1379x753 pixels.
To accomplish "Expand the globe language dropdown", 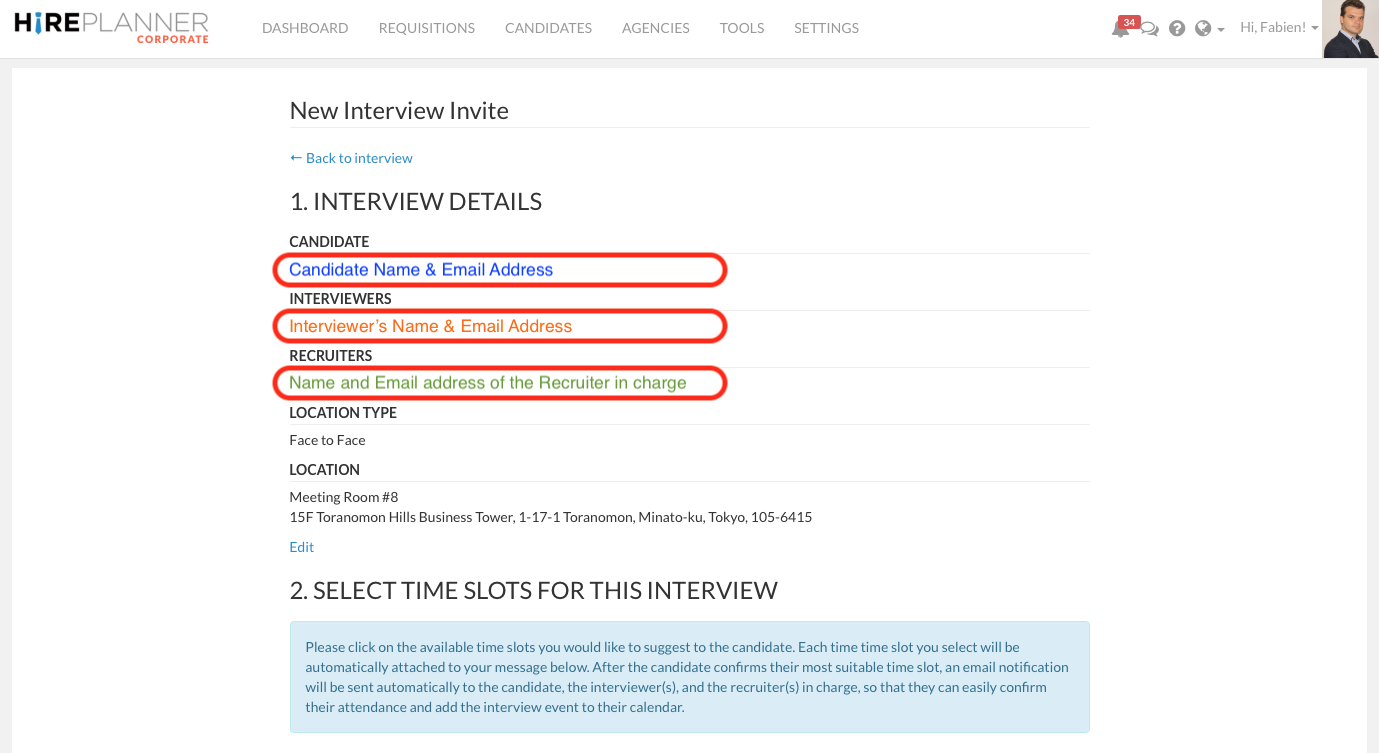I will (x=1209, y=29).
